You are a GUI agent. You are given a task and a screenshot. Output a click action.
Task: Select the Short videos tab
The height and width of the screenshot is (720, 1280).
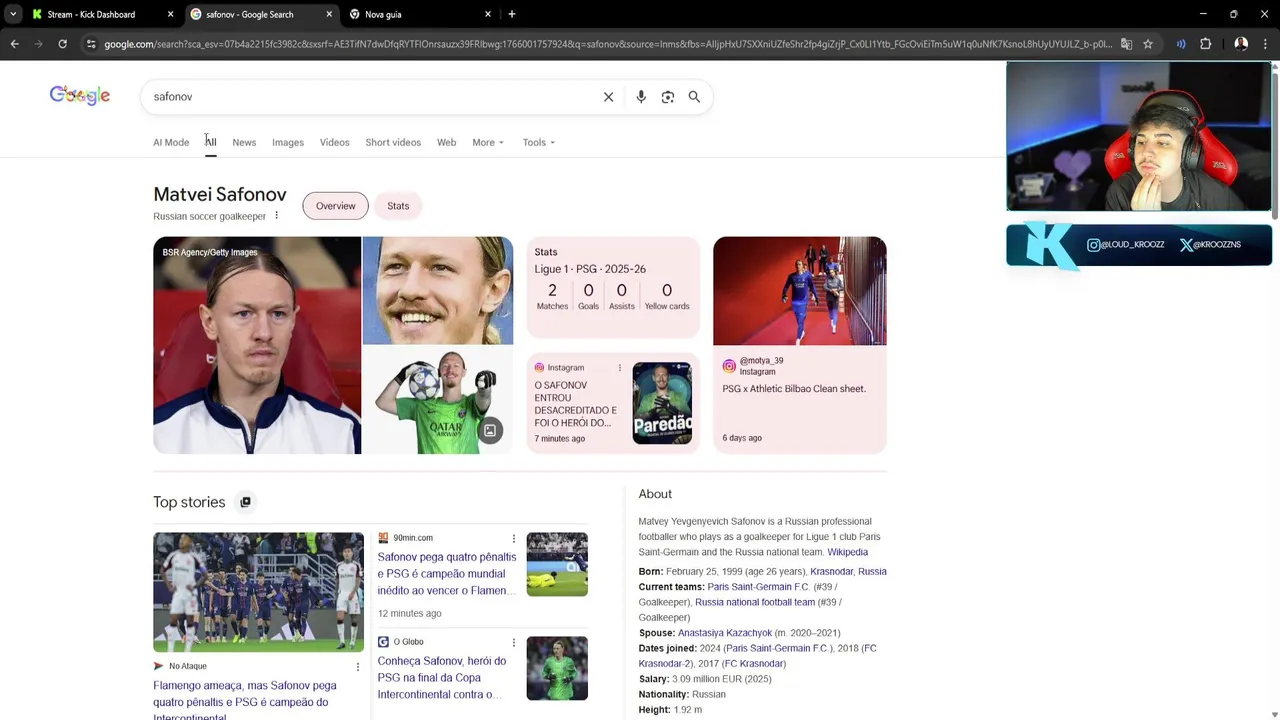pos(393,142)
